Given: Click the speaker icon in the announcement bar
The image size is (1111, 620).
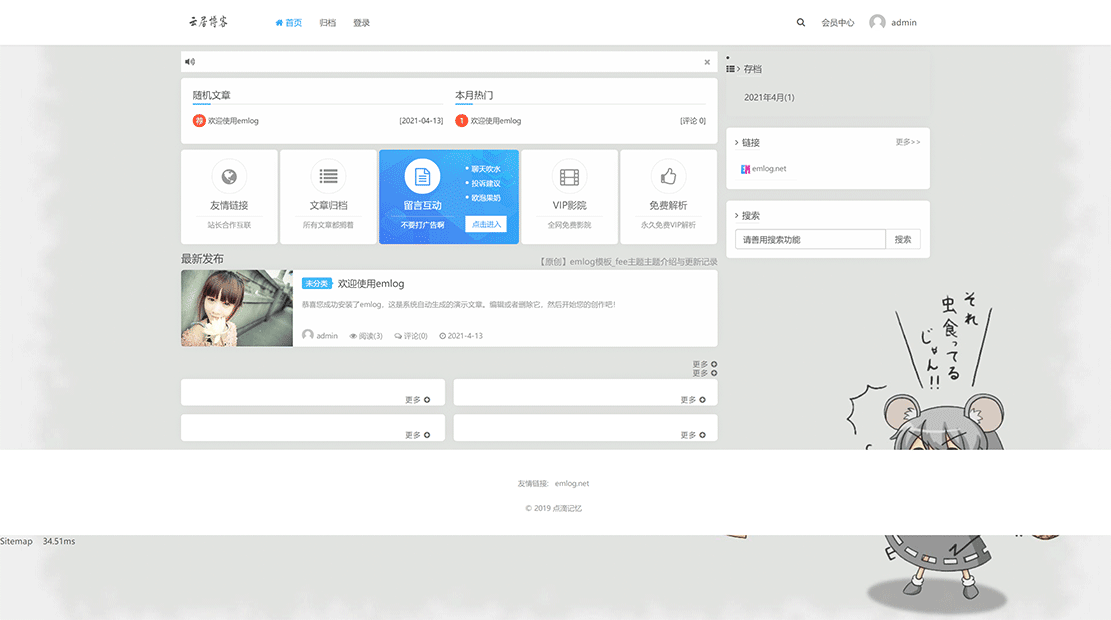Looking at the screenshot, I should 190,61.
